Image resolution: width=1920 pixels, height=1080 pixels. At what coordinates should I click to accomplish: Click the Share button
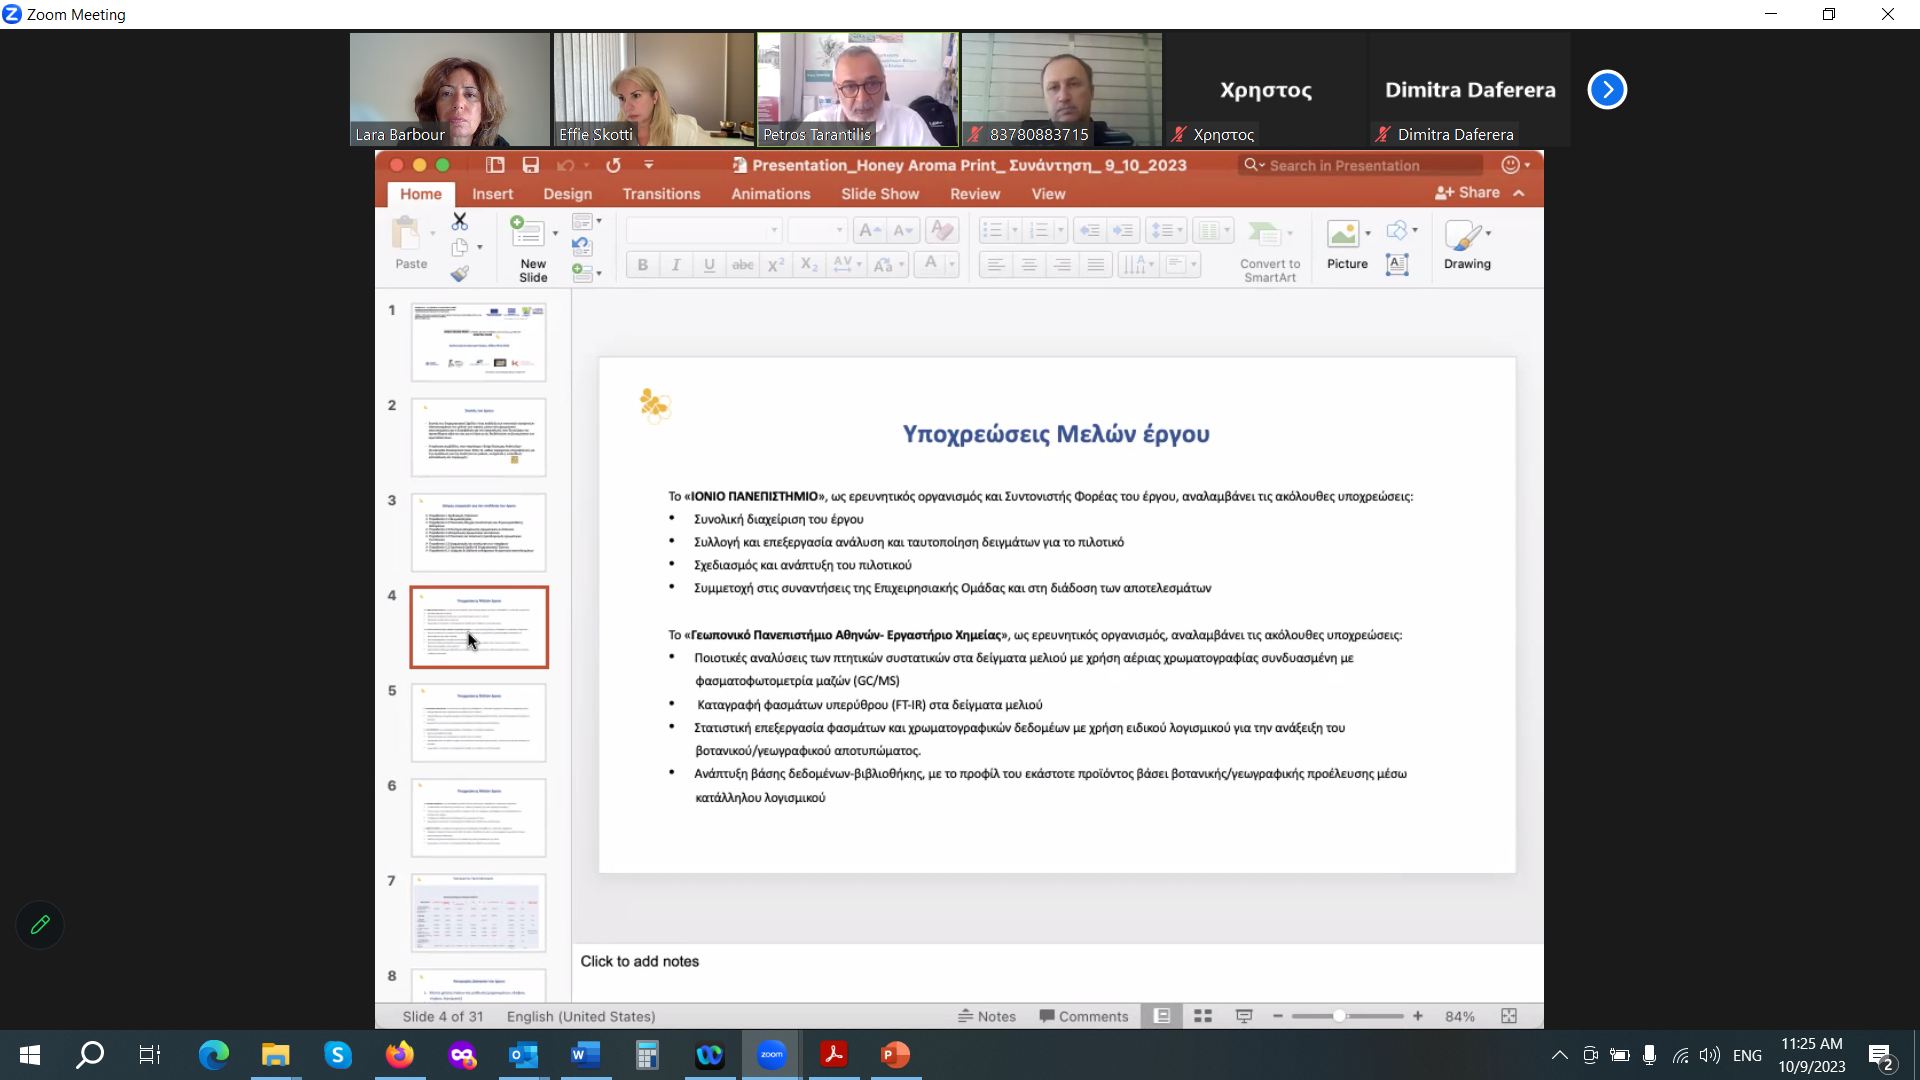click(x=1467, y=193)
